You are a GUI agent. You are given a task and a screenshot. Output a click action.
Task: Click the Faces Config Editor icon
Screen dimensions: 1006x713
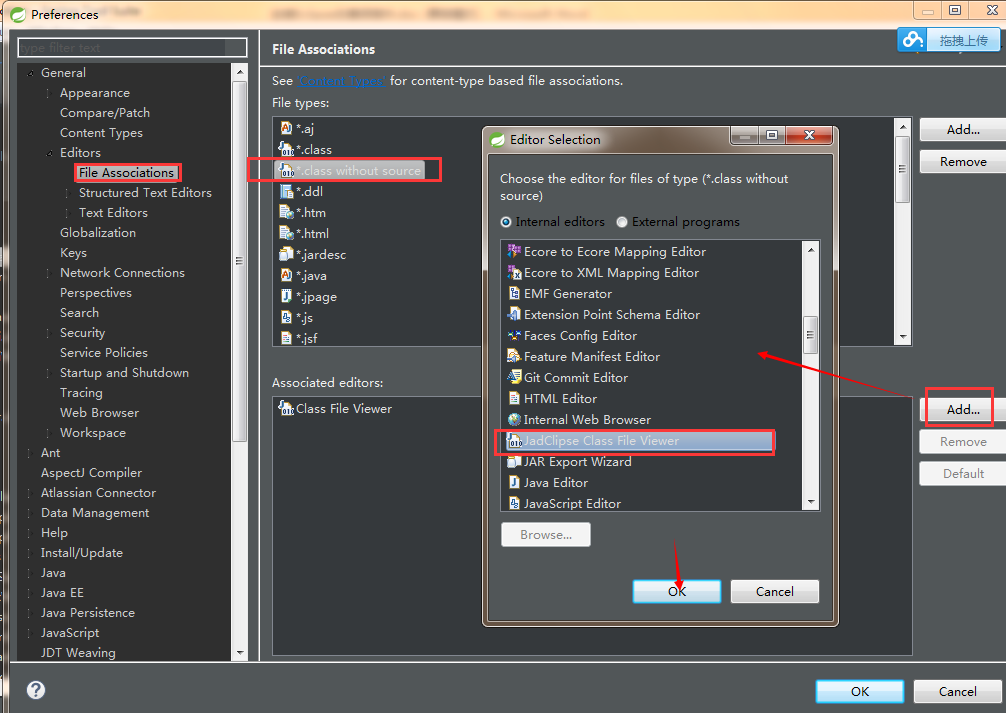(x=515, y=335)
